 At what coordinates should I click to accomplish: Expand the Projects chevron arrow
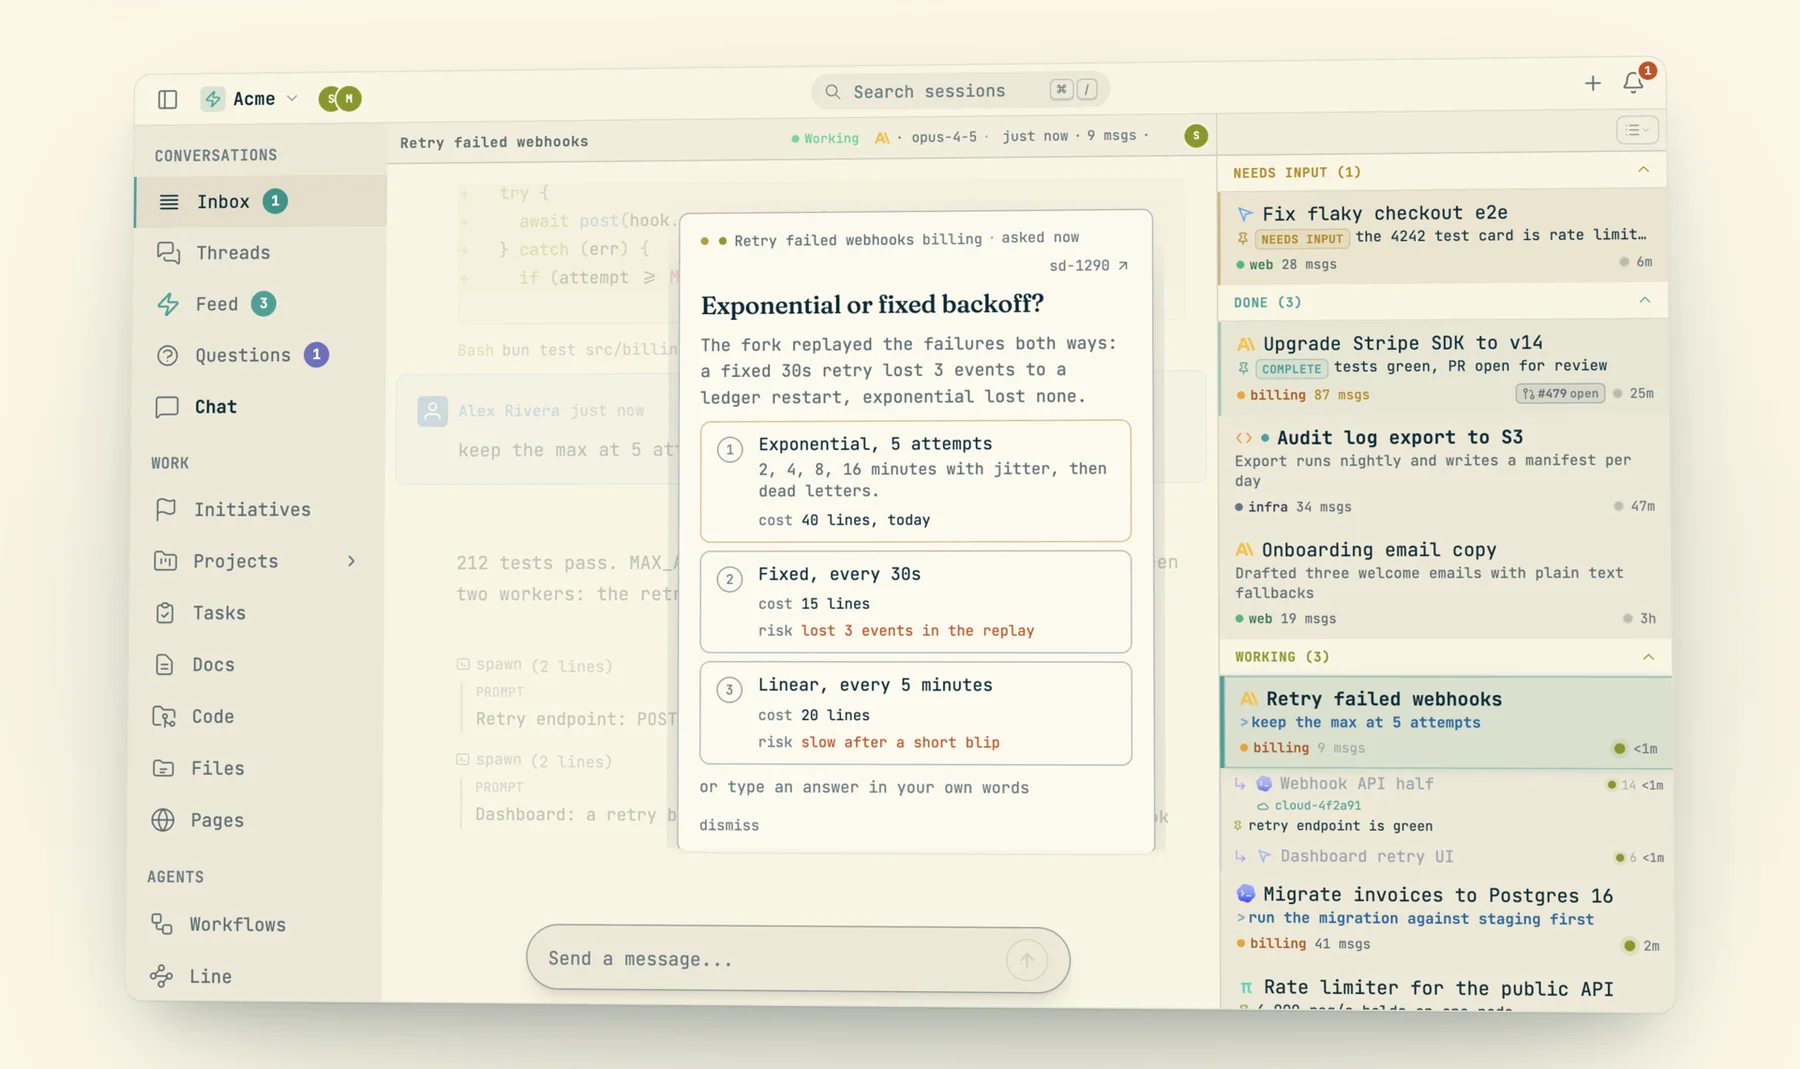click(351, 561)
